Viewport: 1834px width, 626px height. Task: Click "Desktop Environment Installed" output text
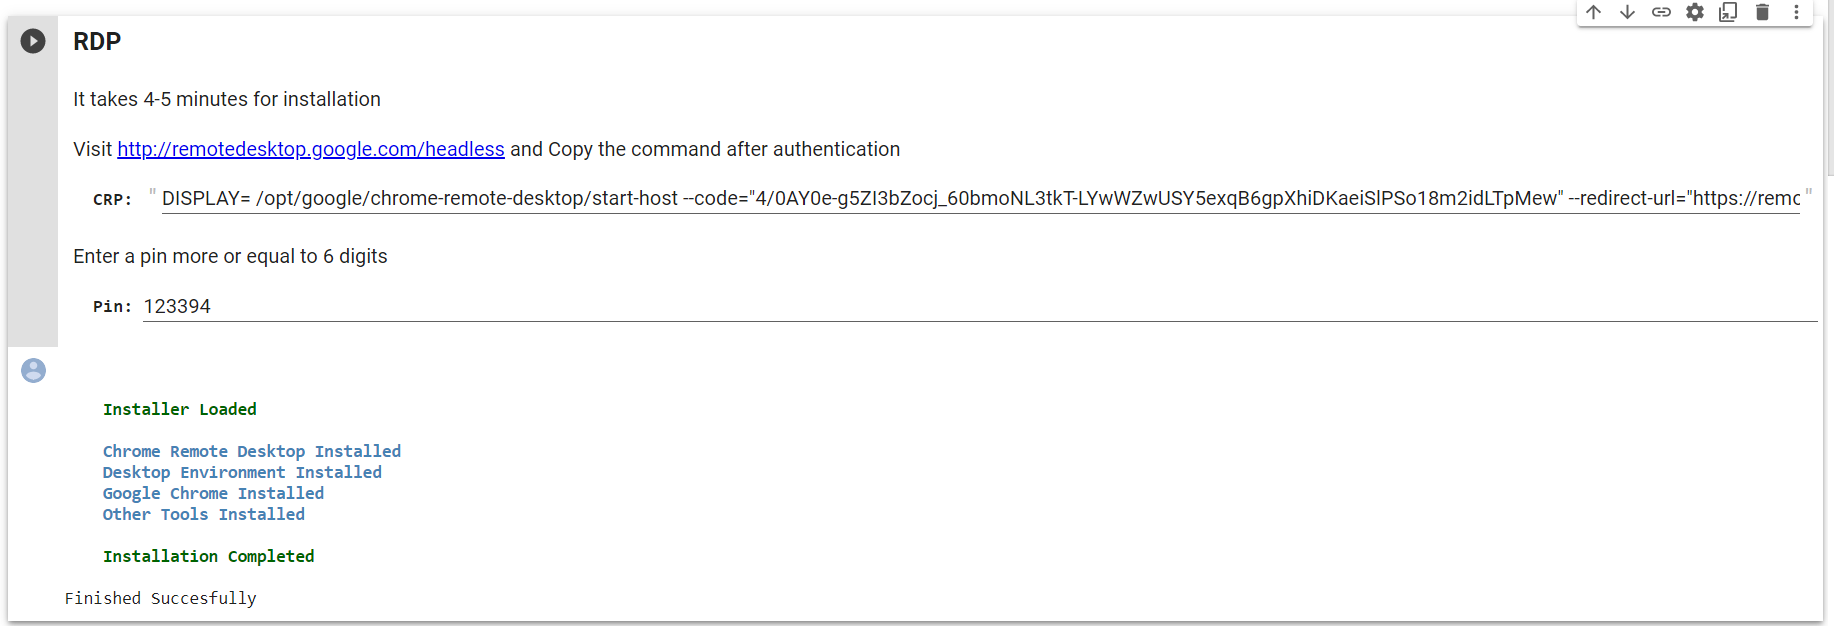pos(242,472)
